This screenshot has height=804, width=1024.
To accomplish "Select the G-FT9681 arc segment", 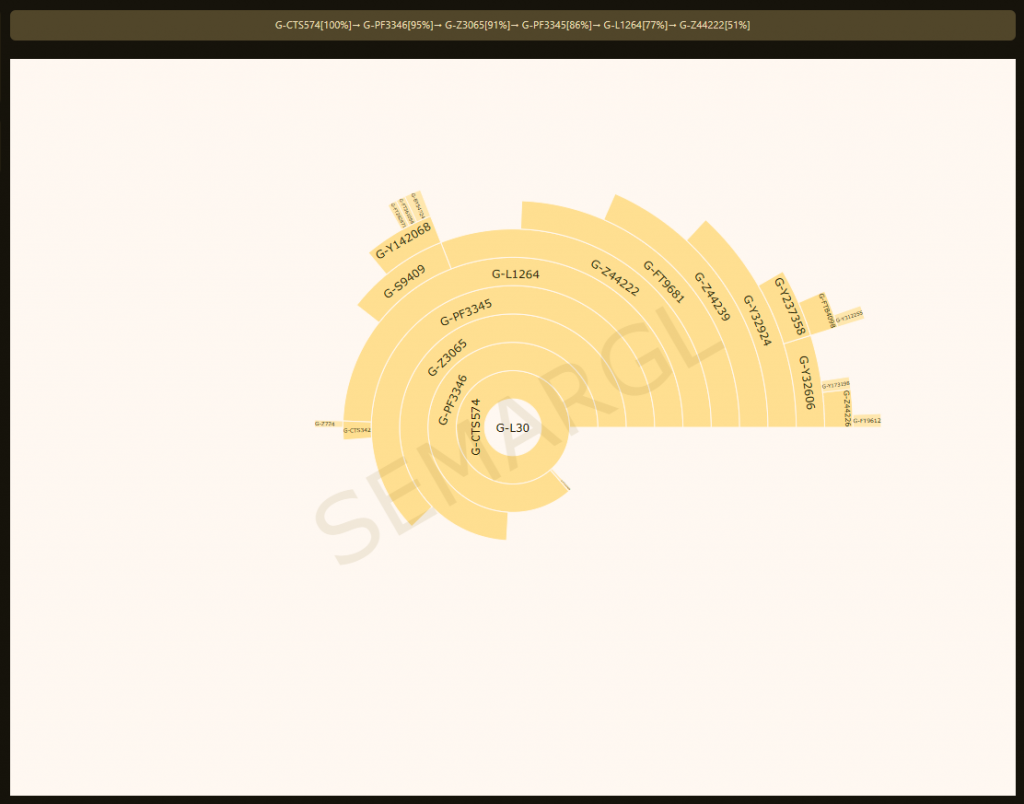I will point(664,281).
